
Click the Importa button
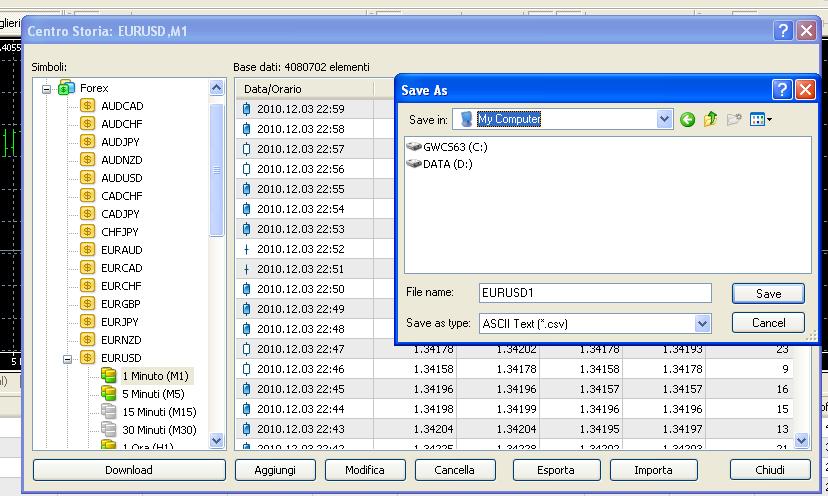pyautogui.click(x=654, y=470)
